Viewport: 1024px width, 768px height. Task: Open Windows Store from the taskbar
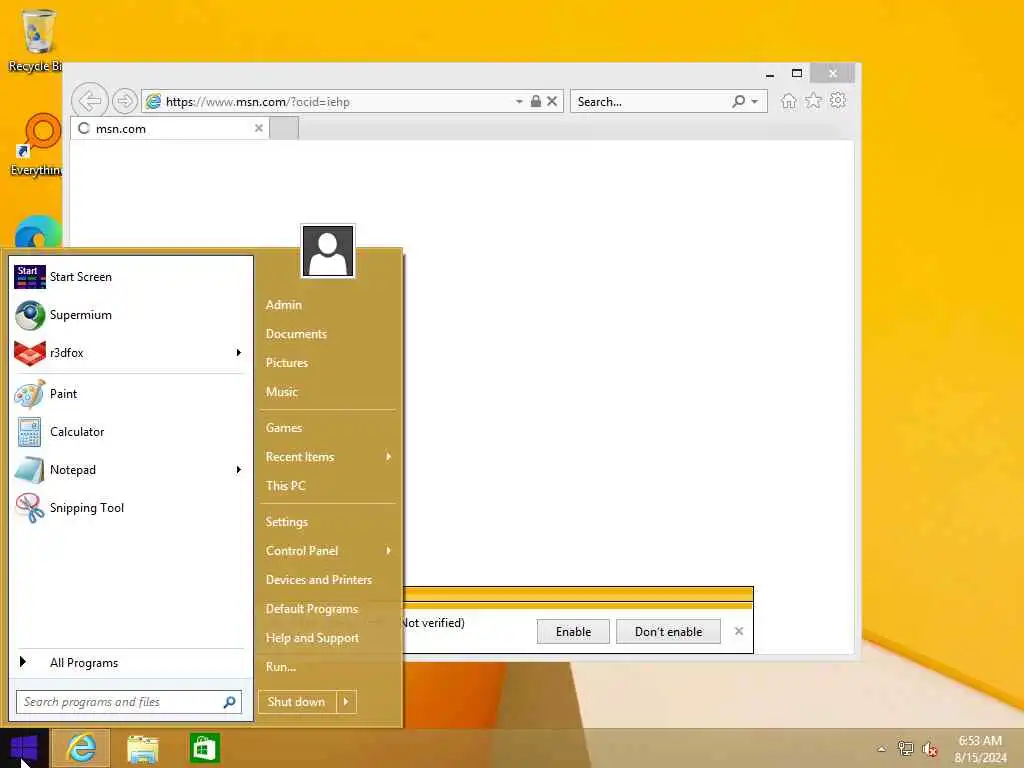point(204,748)
